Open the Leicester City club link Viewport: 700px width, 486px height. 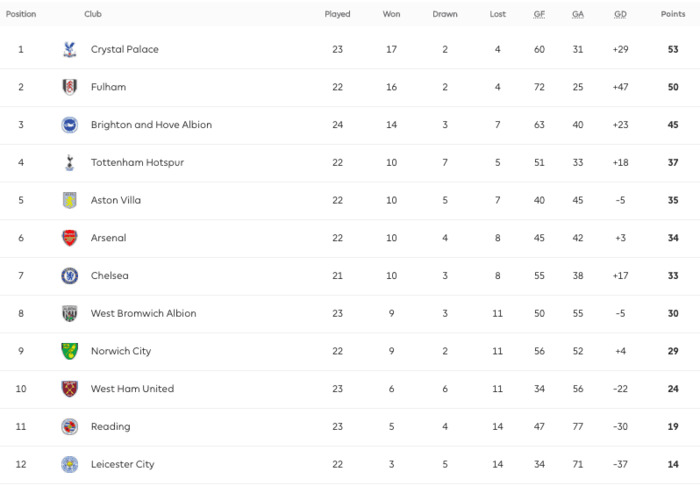[123, 464]
